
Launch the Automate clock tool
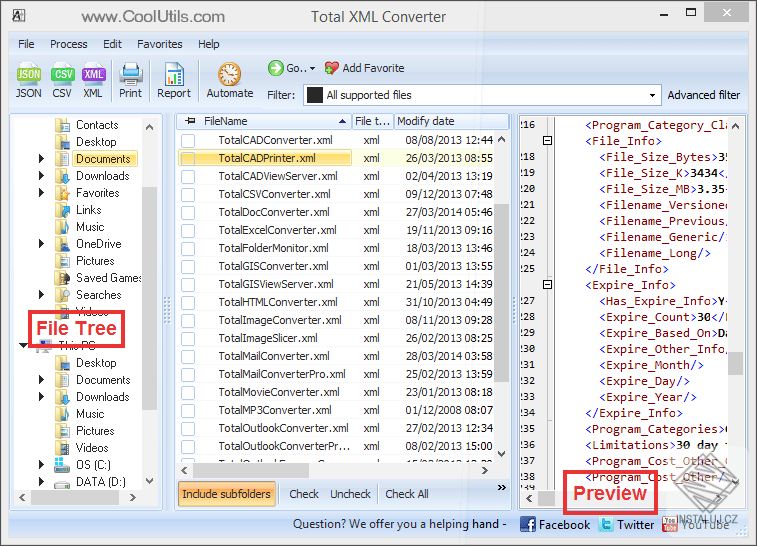230,80
